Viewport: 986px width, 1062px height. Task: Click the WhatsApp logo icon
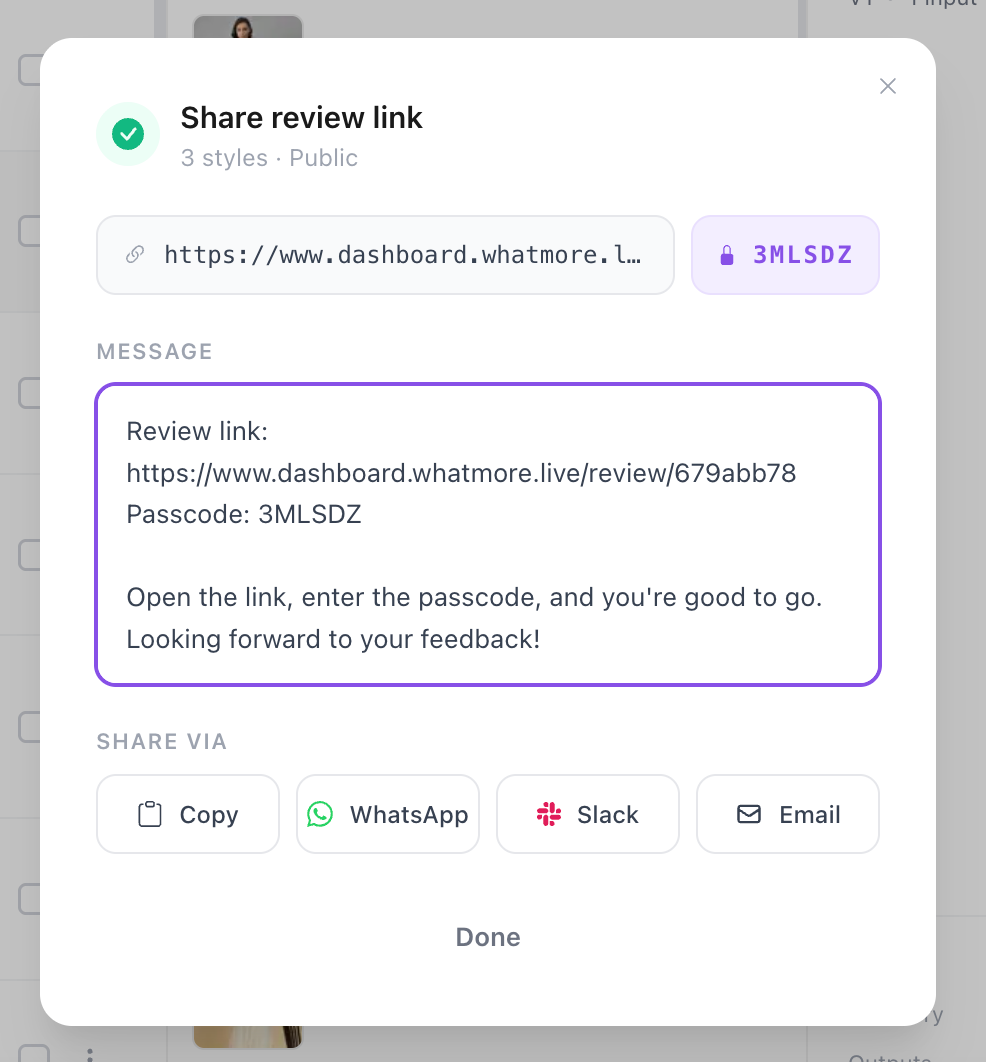(320, 814)
